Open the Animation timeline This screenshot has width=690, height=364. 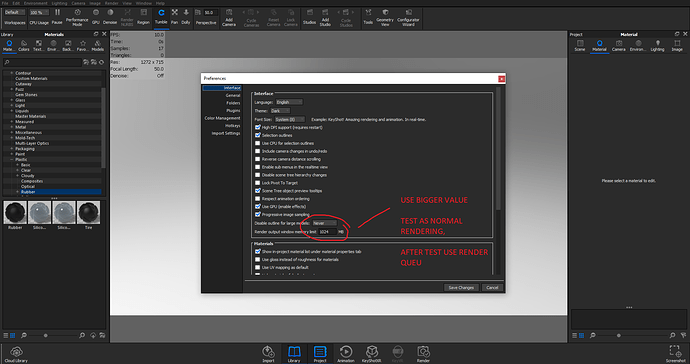[x=346, y=354]
